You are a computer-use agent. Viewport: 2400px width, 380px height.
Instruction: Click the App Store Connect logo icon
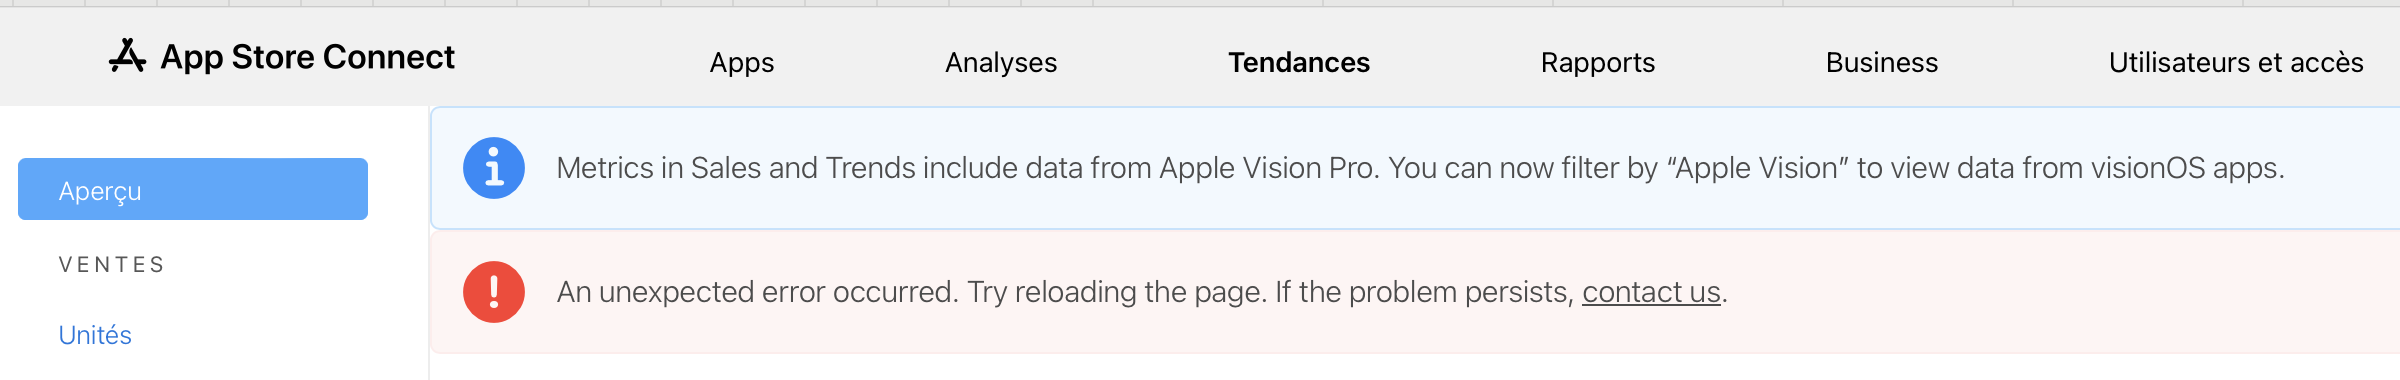point(127,56)
